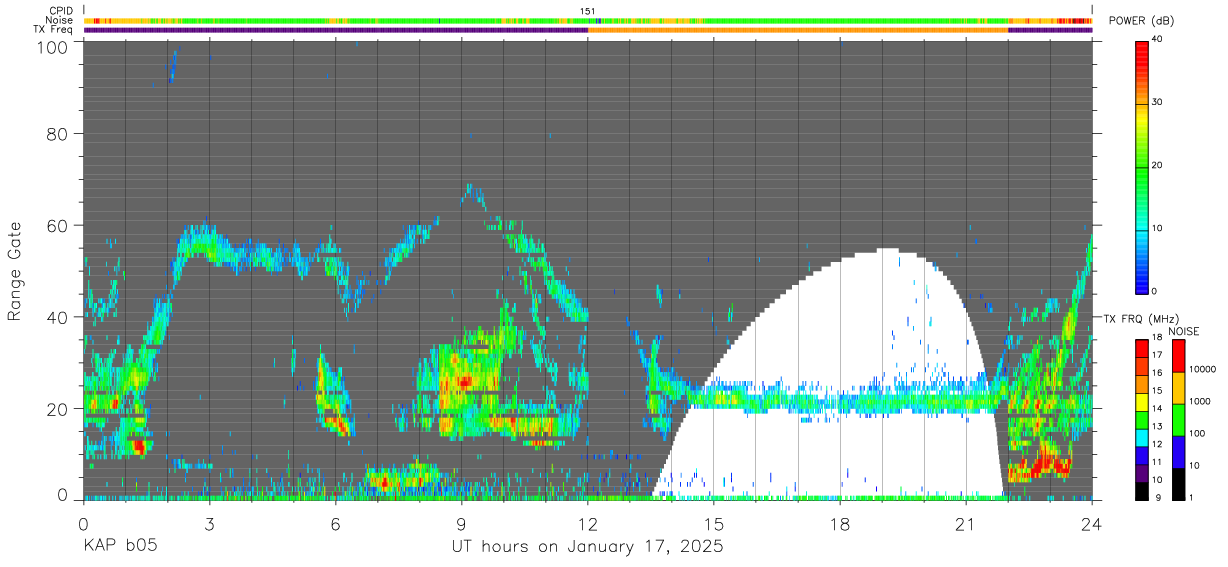The image size is (1228, 567).
Task: Click the NOISE legend title
Action: pyautogui.click(x=1184, y=331)
